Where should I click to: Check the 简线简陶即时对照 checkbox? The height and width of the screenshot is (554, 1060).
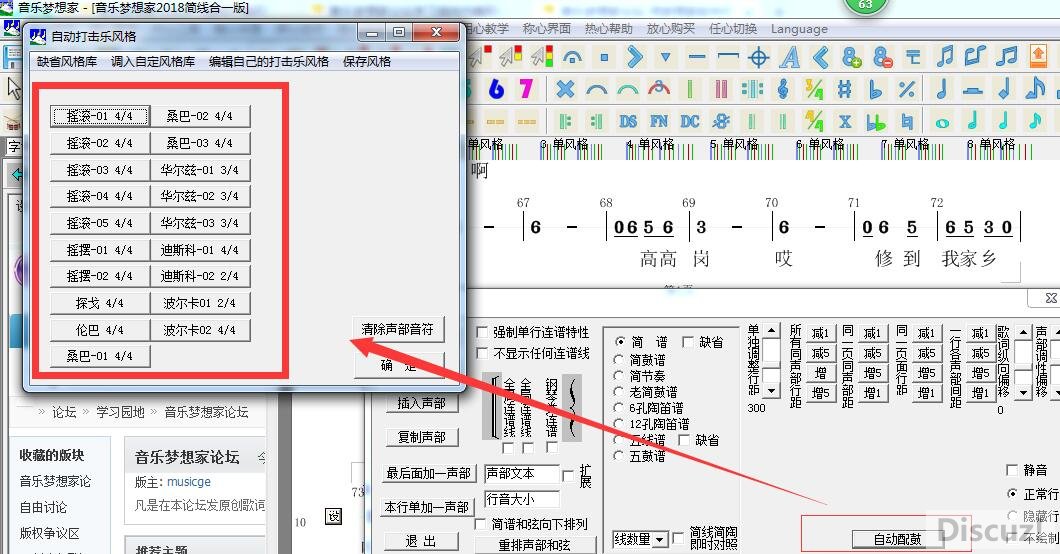[678, 538]
